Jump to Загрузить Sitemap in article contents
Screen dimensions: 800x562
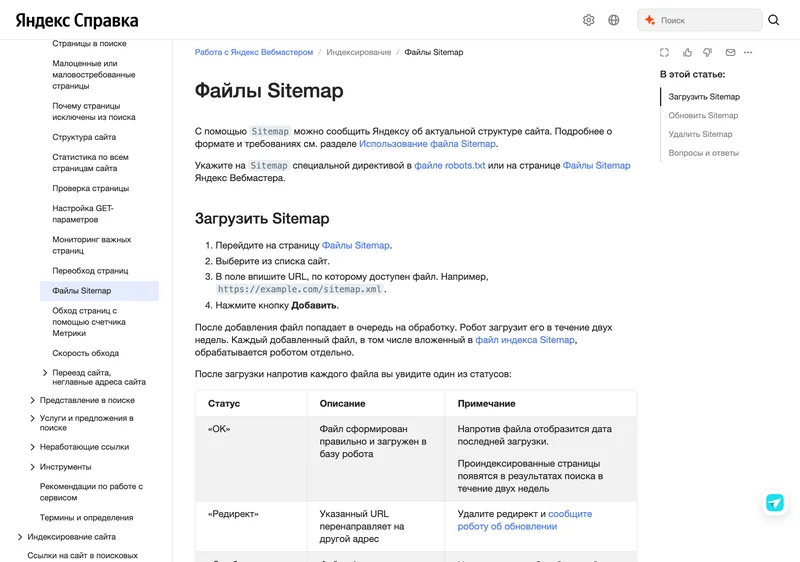(704, 96)
